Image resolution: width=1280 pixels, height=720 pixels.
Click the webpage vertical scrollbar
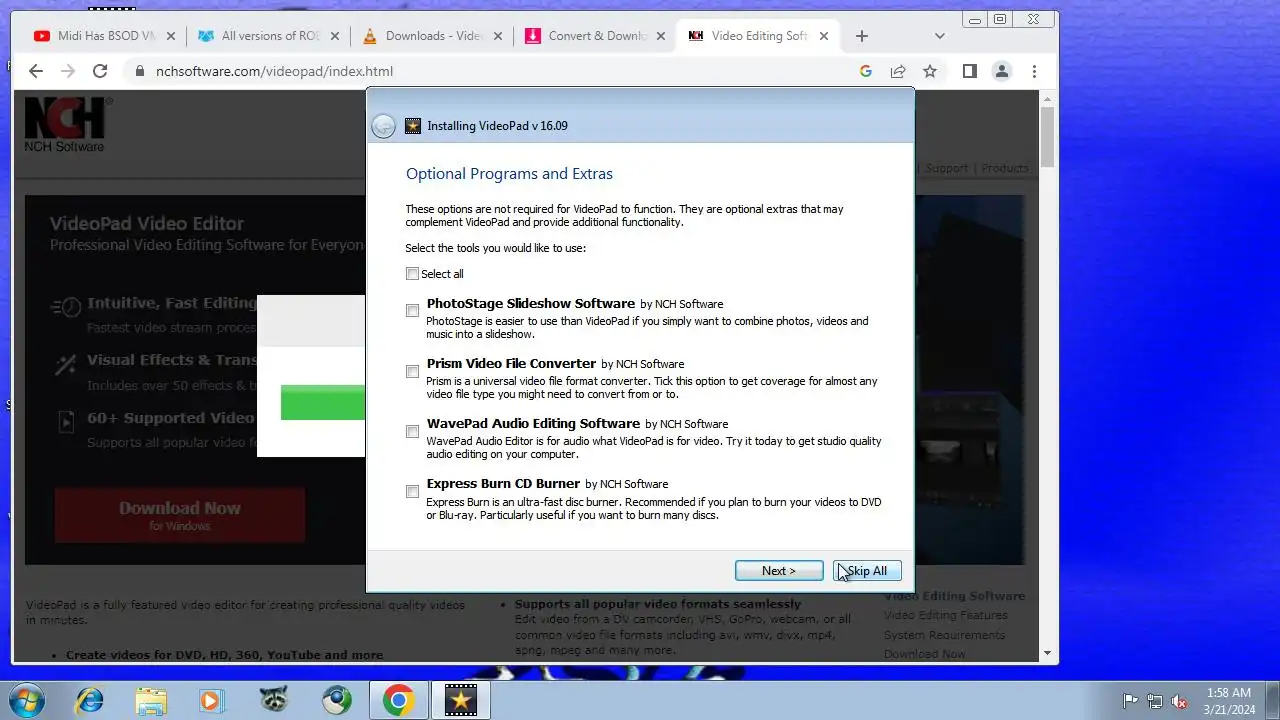click(x=1048, y=375)
